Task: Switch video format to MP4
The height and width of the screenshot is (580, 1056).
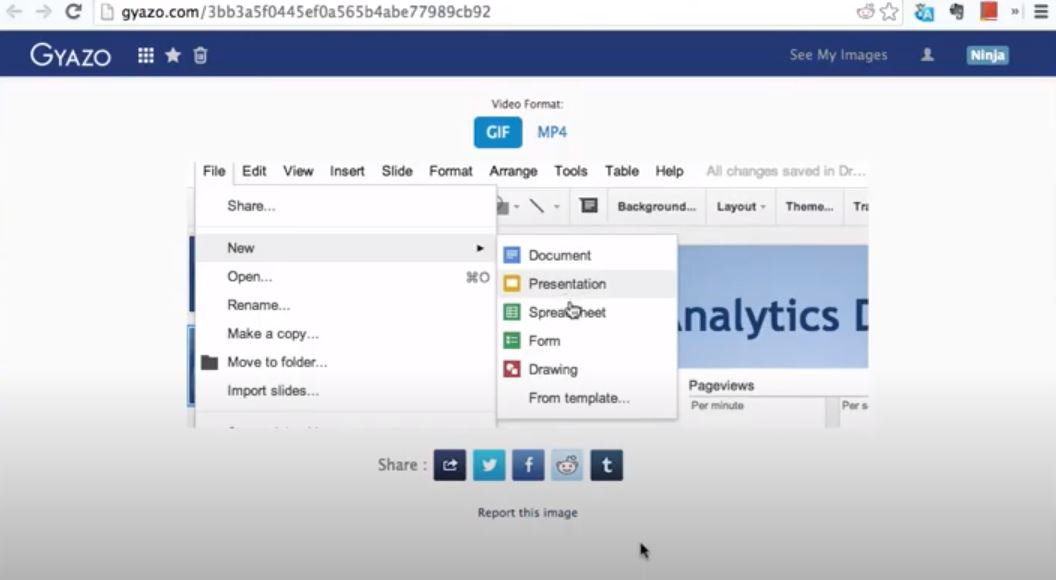Action: [552, 132]
